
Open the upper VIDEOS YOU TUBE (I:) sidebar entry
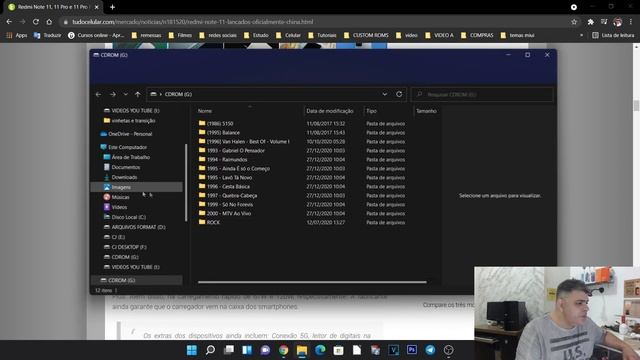131,111
